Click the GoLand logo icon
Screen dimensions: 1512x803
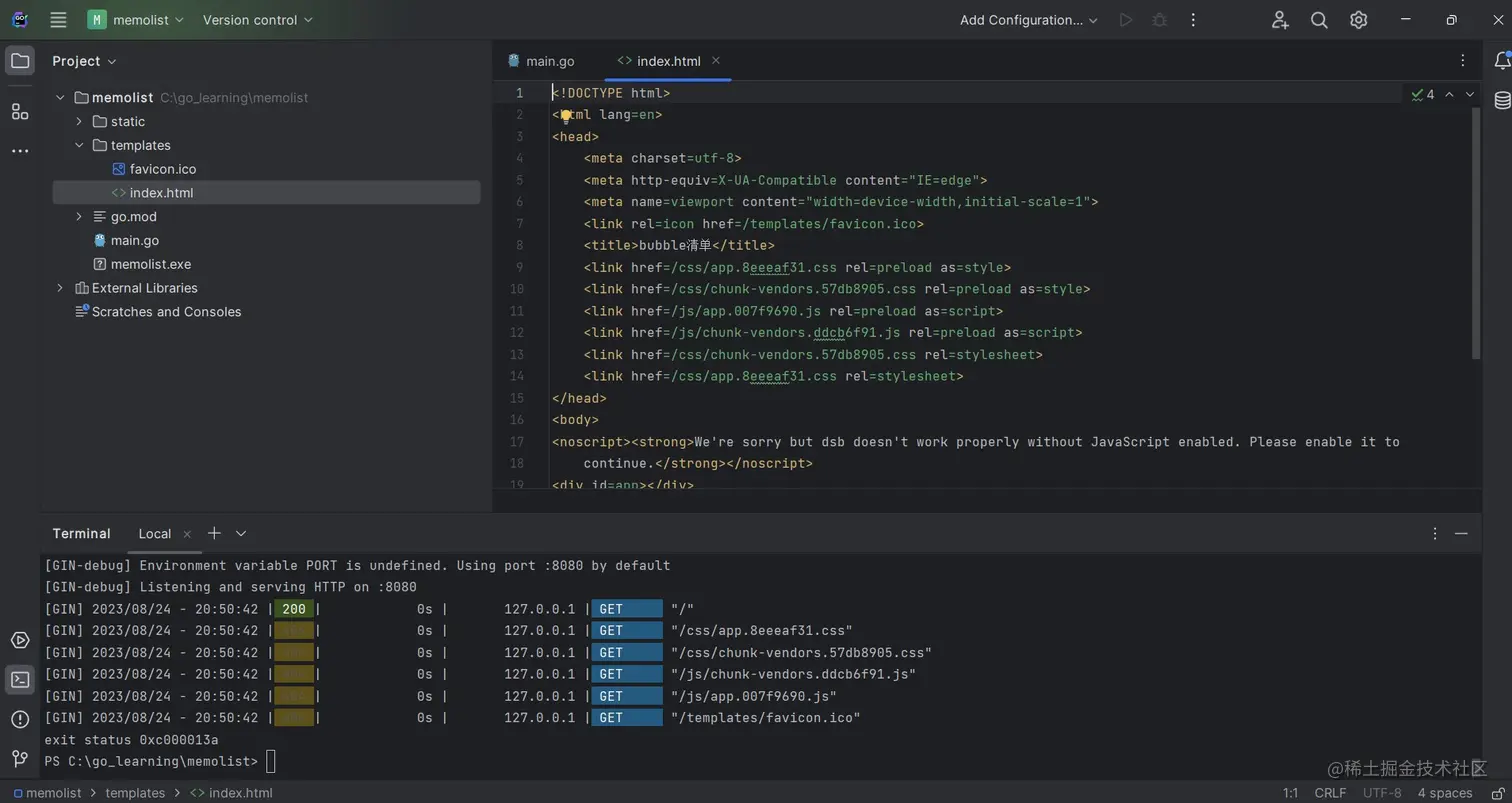click(x=20, y=20)
